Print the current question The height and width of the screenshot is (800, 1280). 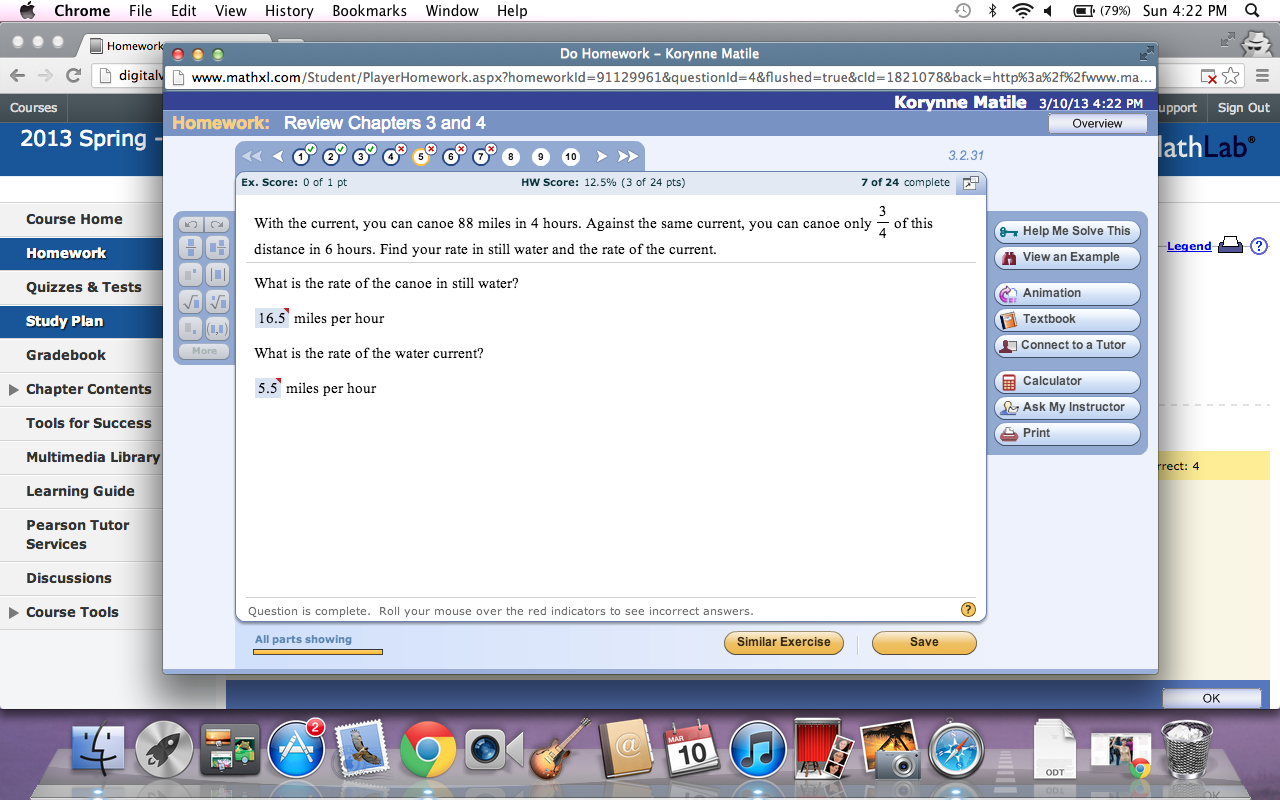click(1067, 433)
